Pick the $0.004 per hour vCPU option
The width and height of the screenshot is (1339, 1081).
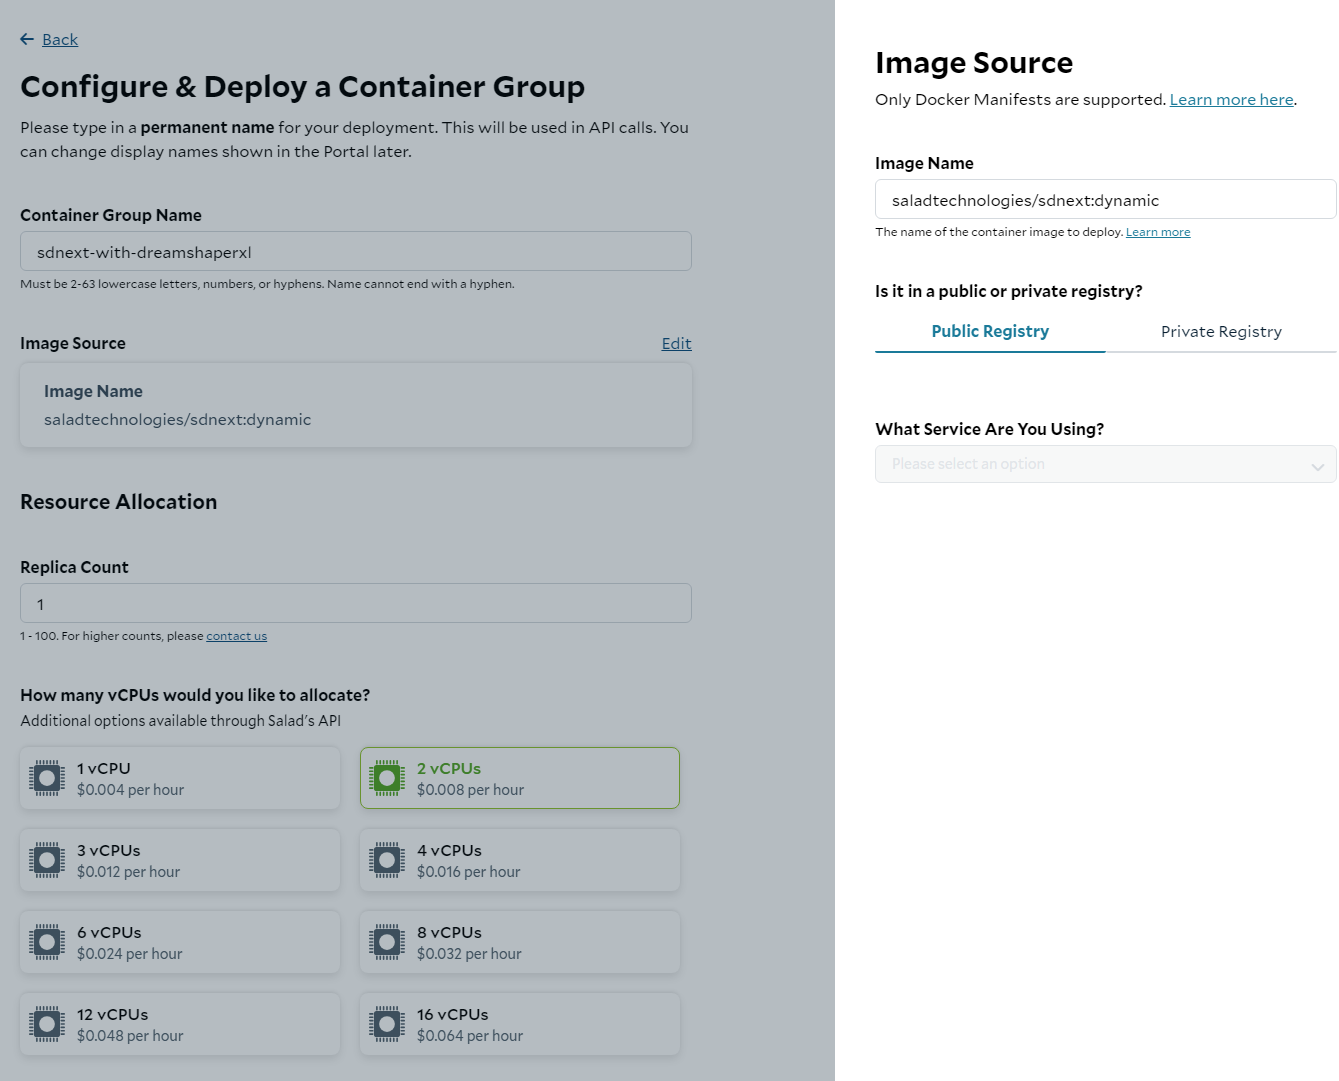point(180,779)
